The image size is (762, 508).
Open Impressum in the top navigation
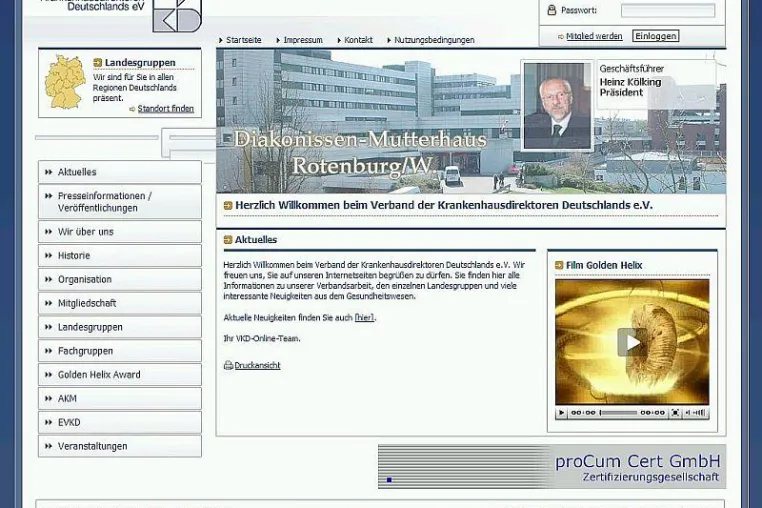click(303, 40)
